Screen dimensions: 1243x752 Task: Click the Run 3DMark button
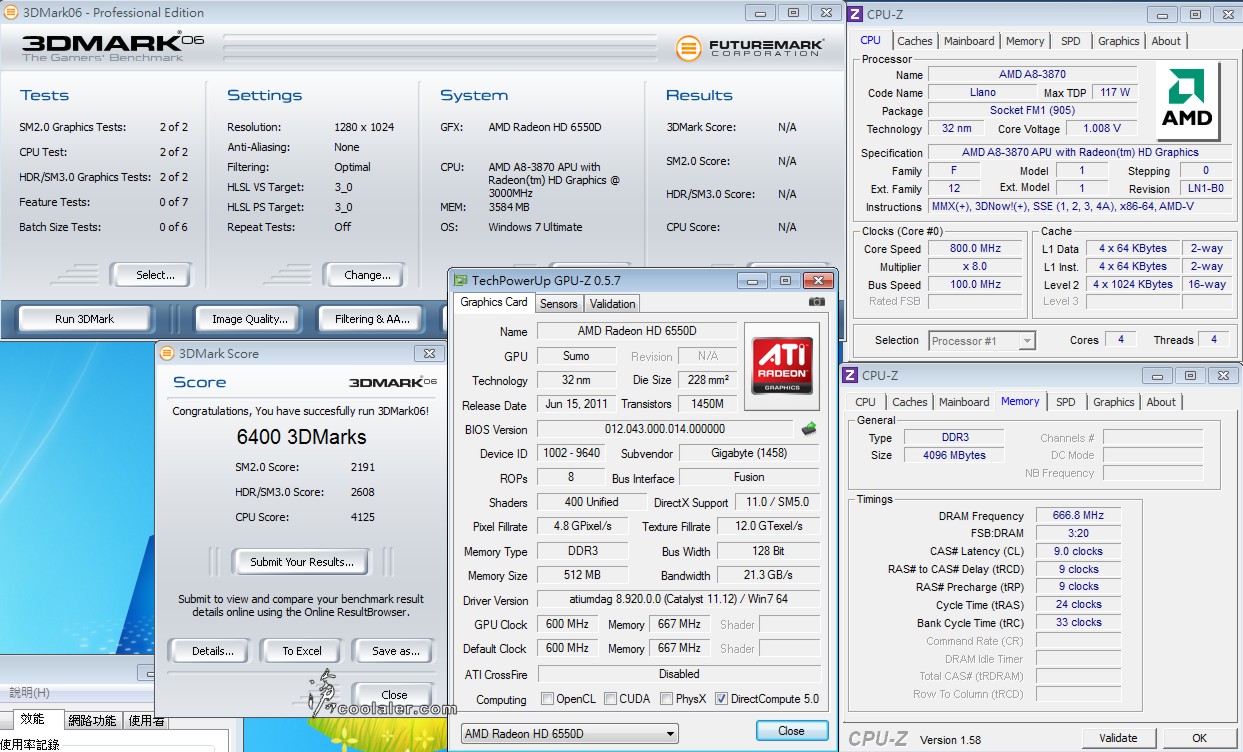pos(85,319)
